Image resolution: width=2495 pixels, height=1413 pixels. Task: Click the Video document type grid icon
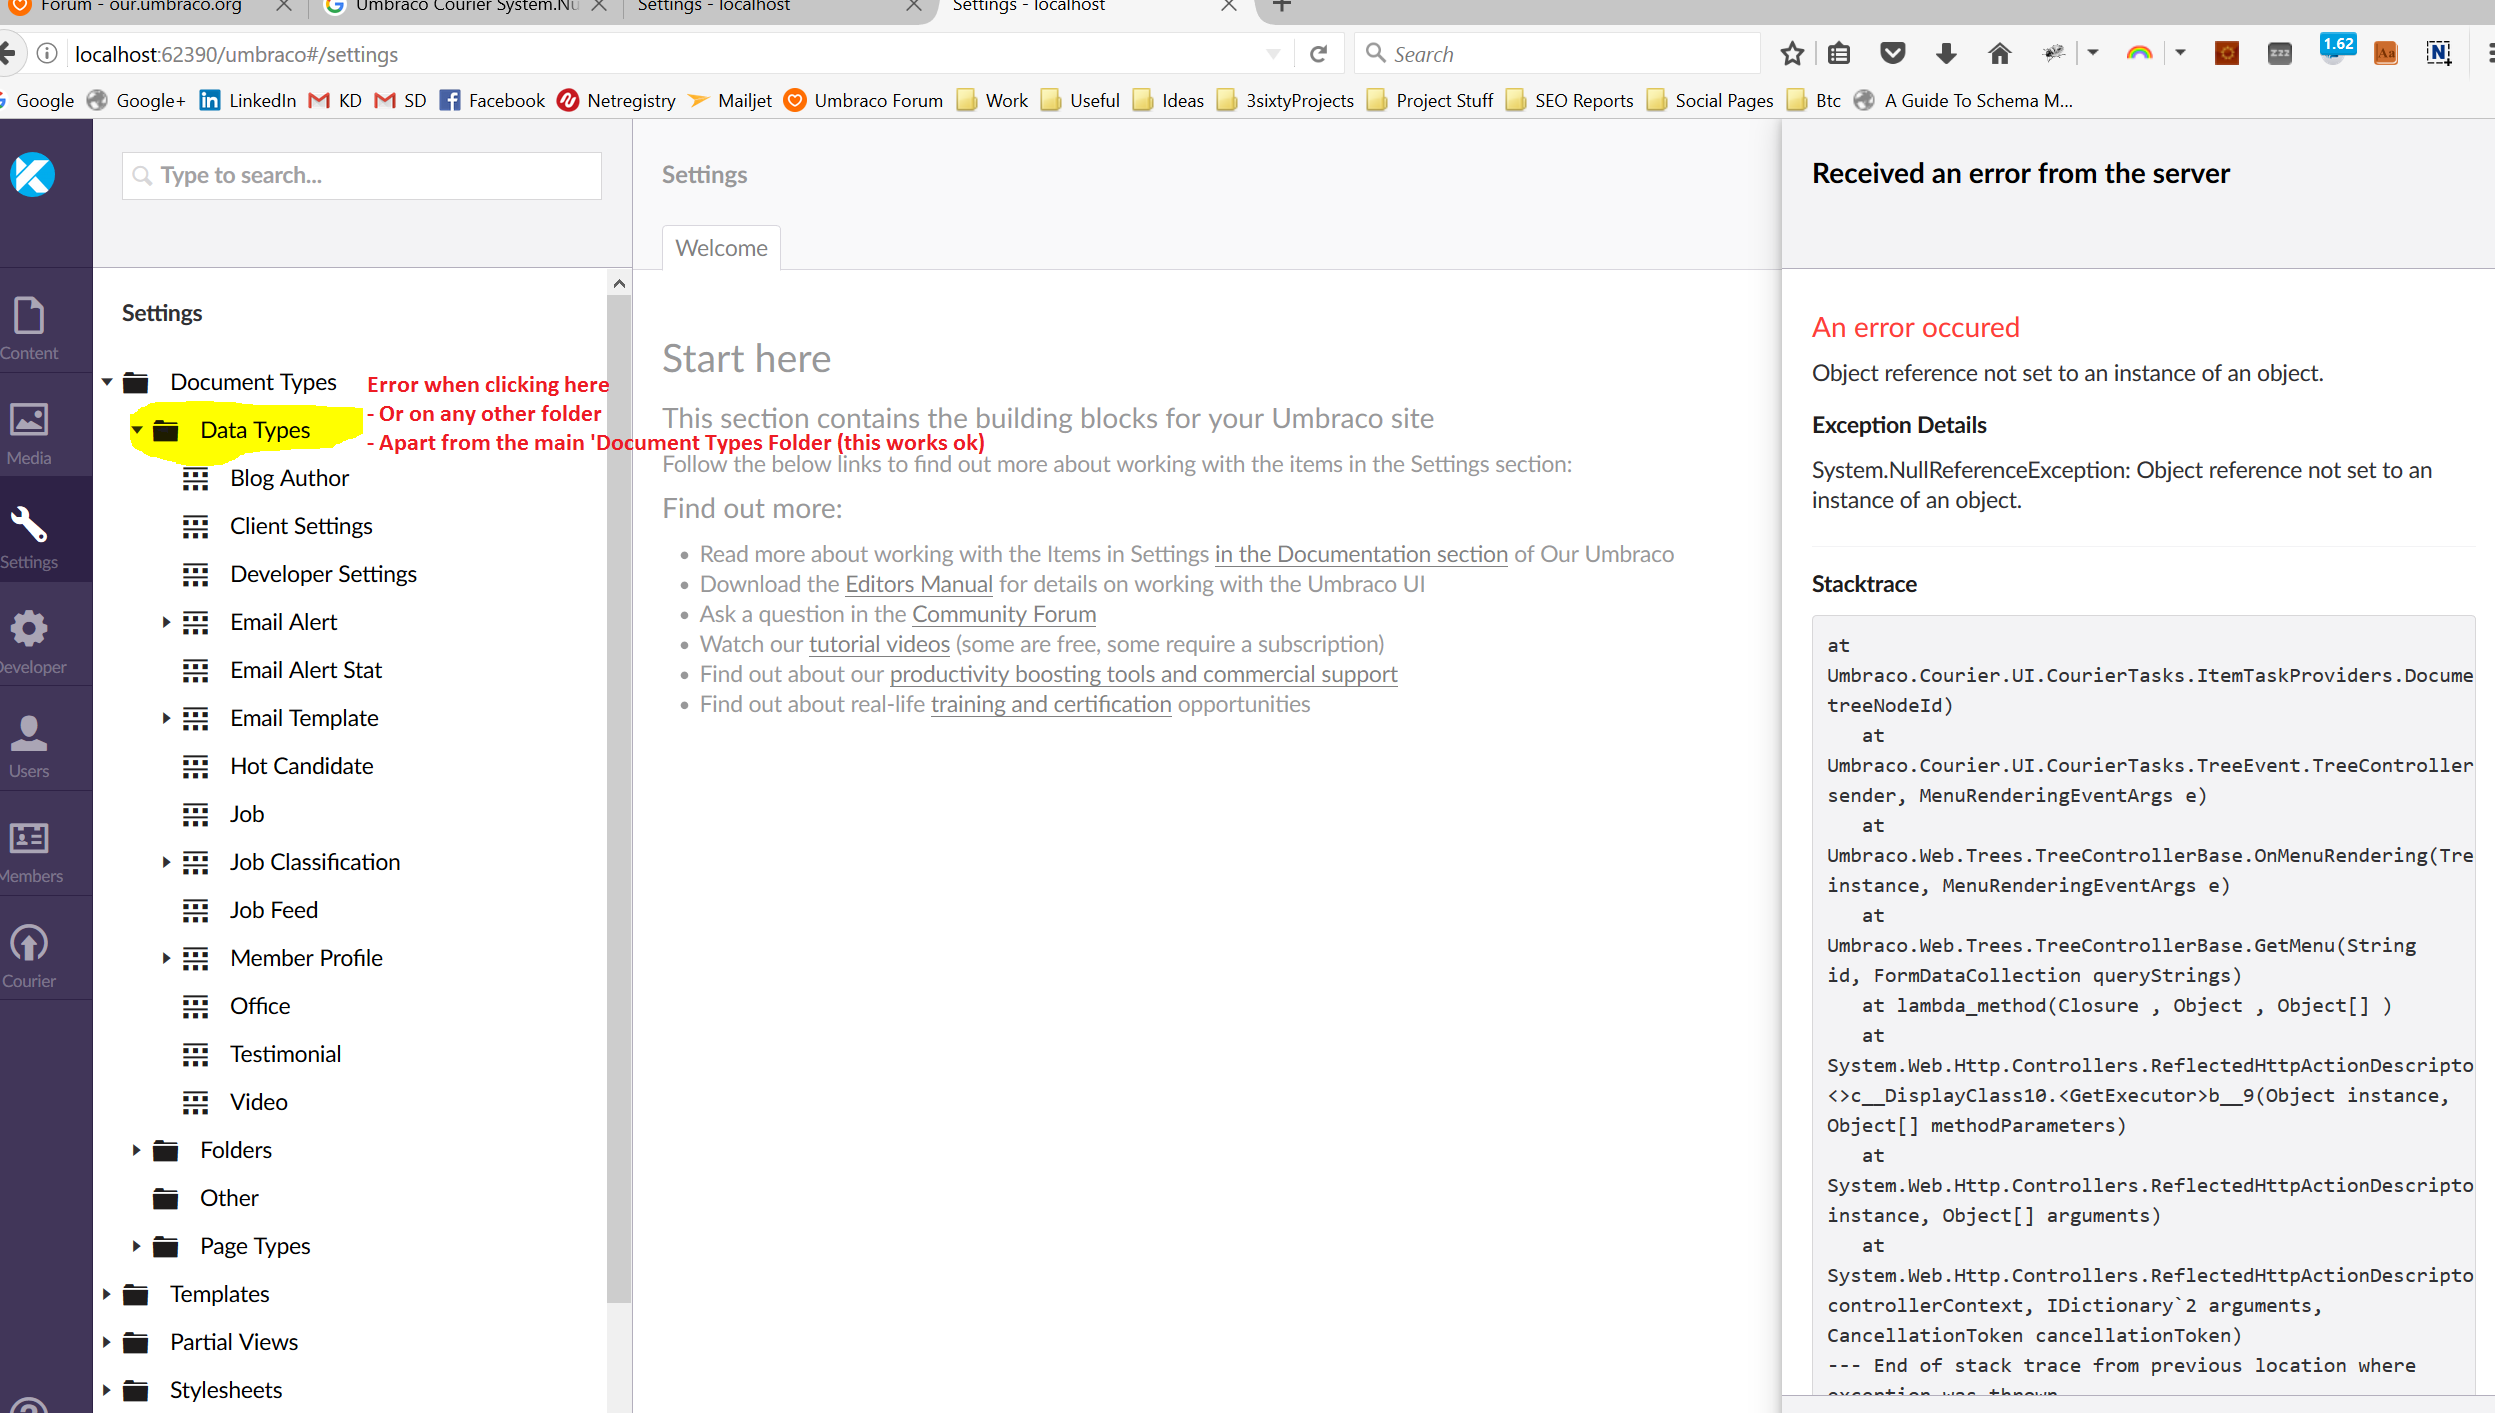point(196,1103)
